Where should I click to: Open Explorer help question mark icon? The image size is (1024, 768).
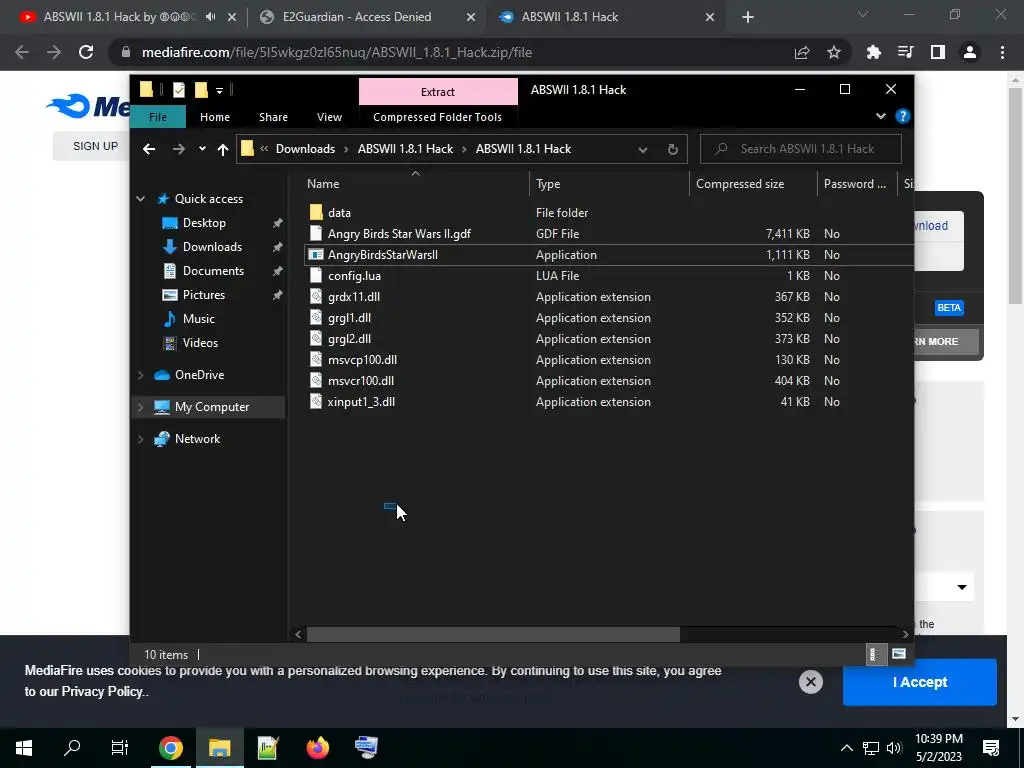click(903, 116)
